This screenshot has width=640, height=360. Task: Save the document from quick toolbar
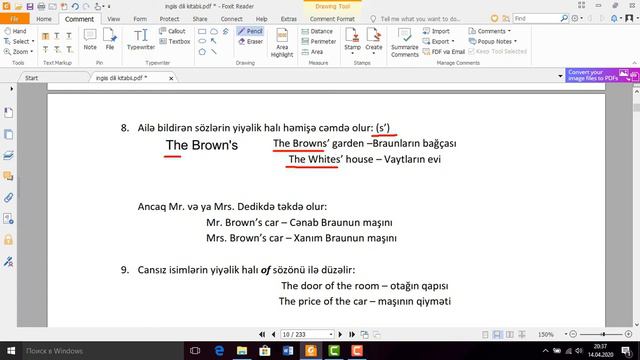30,7
